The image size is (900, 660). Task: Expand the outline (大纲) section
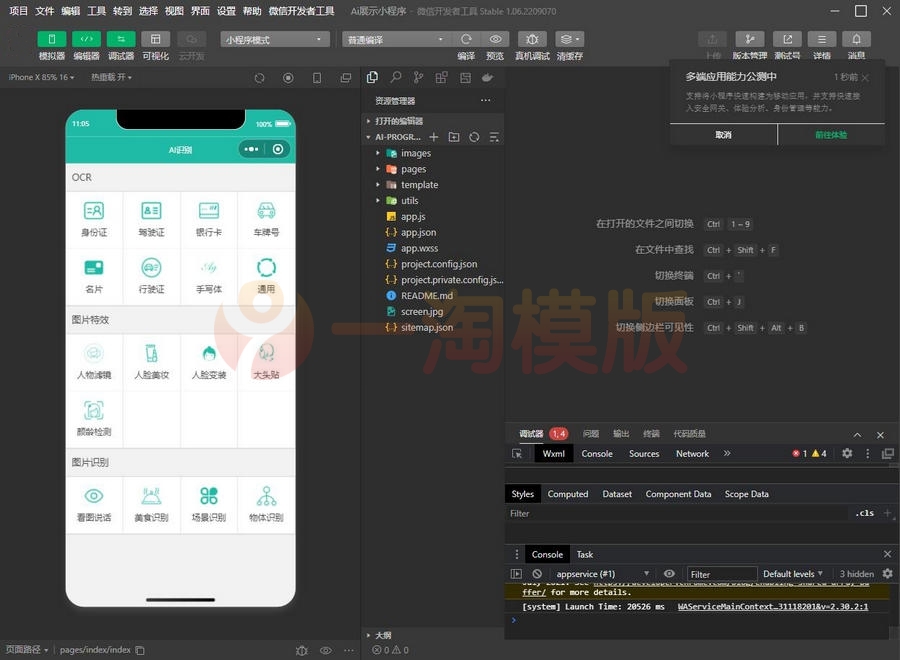(433, 635)
